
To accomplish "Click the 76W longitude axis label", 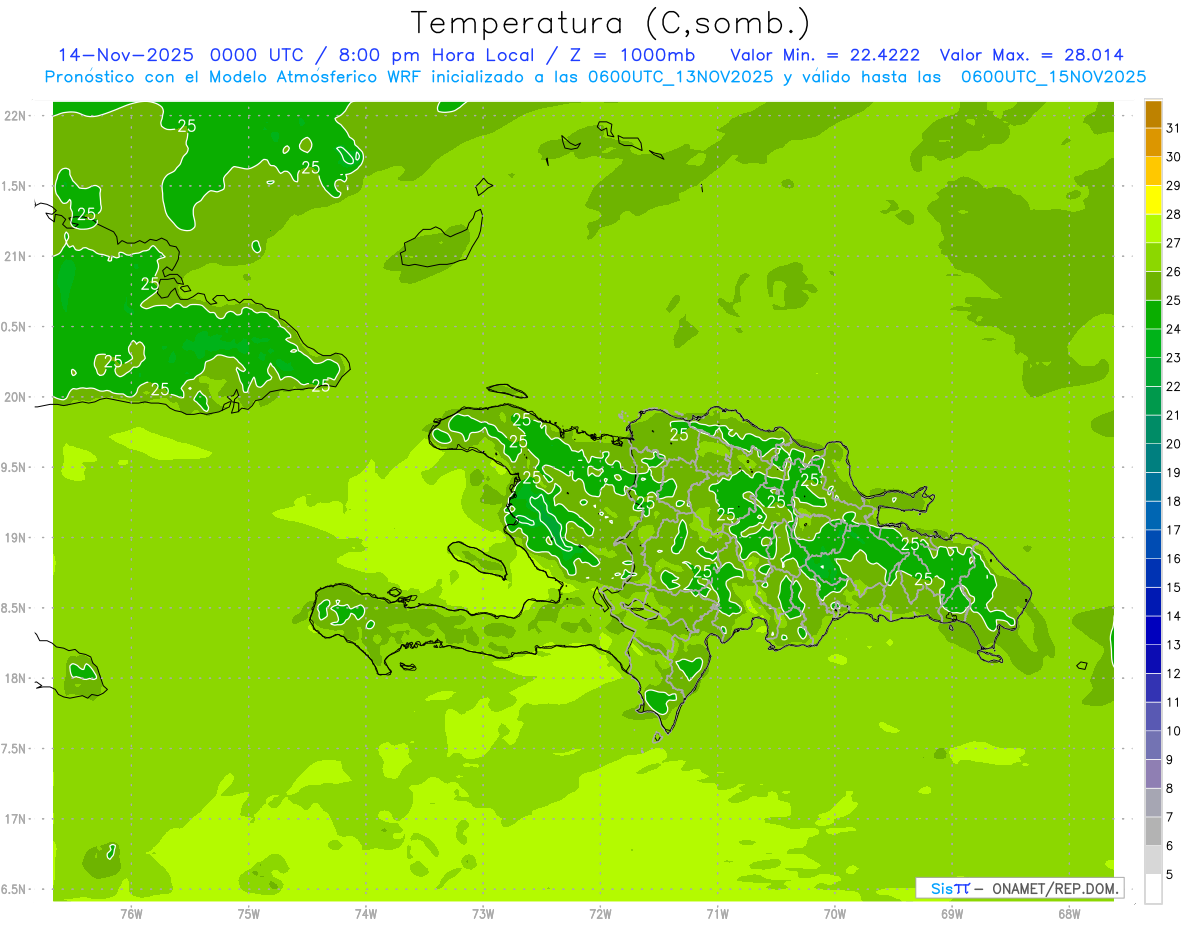I will tap(131, 914).
